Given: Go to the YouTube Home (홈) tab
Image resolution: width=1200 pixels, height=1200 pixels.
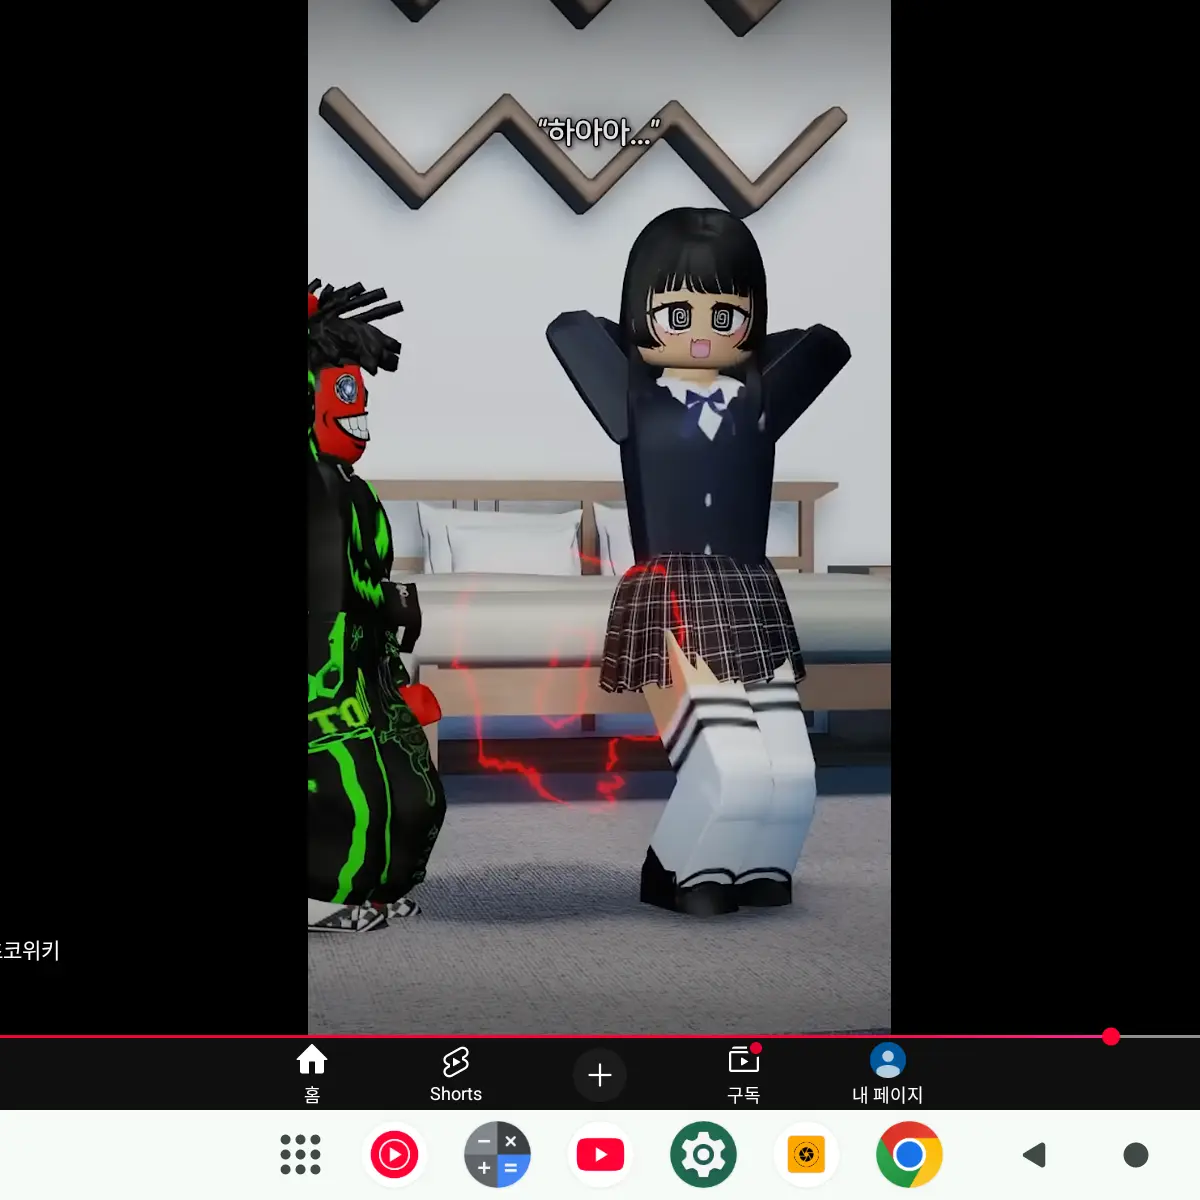Looking at the screenshot, I should 312,1074.
